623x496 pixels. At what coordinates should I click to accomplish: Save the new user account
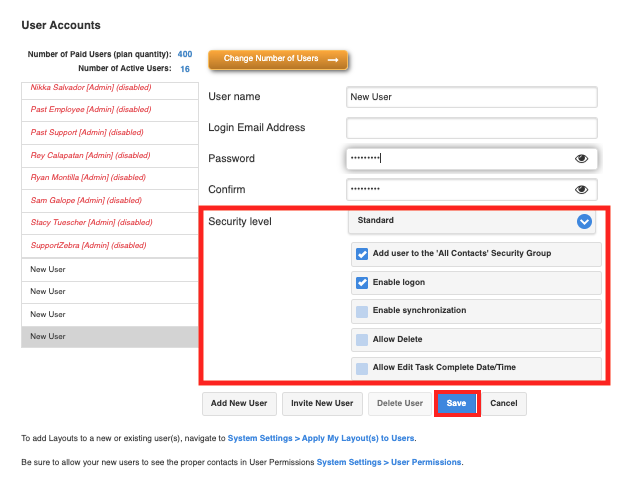(457, 403)
